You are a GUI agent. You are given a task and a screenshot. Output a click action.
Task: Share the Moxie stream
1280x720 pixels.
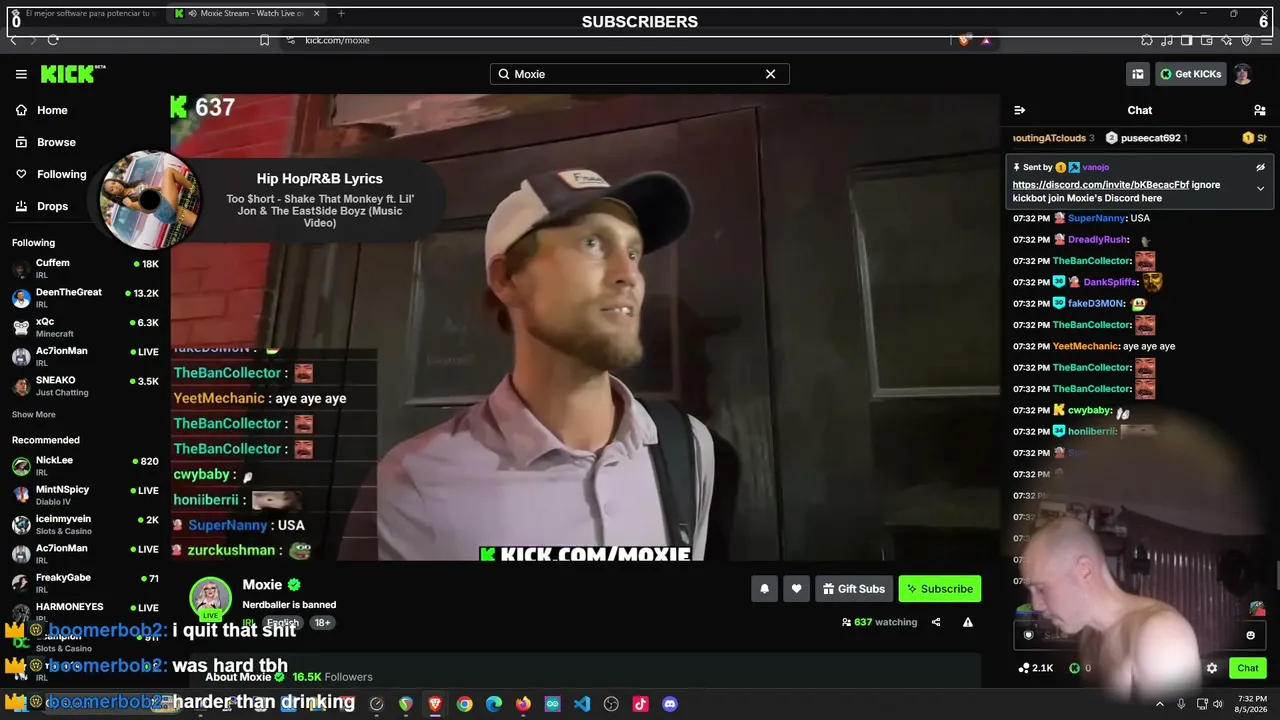(x=936, y=622)
